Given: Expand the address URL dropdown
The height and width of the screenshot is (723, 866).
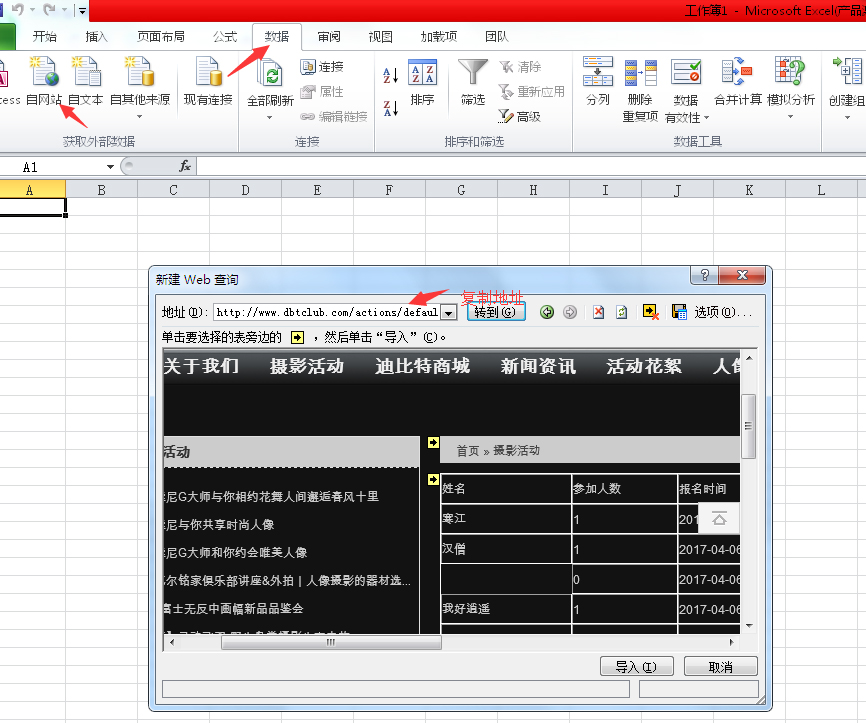Looking at the screenshot, I should pyautogui.click(x=449, y=312).
